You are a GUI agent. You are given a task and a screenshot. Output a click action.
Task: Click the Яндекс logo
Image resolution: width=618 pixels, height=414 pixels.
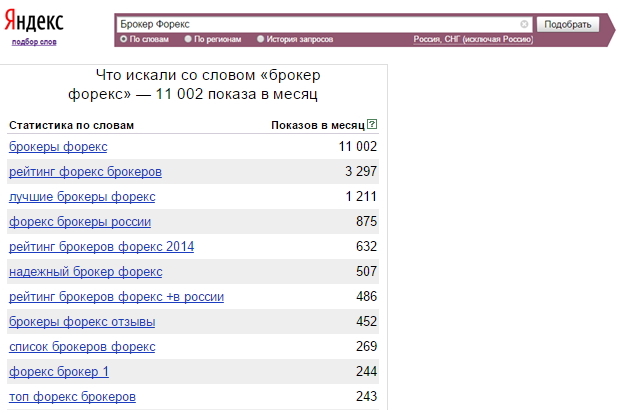tap(35, 23)
